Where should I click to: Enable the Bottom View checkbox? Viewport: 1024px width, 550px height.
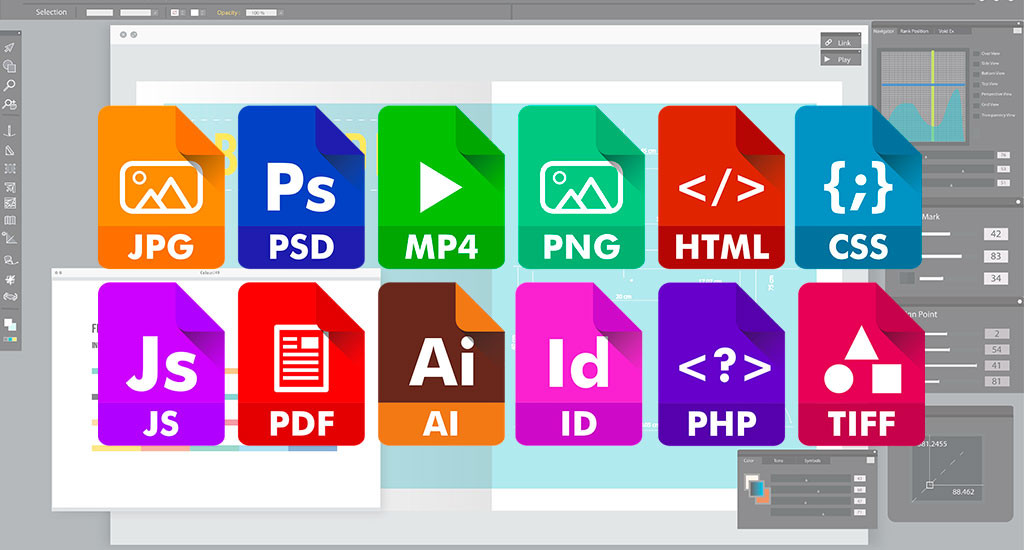click(976, 74)
